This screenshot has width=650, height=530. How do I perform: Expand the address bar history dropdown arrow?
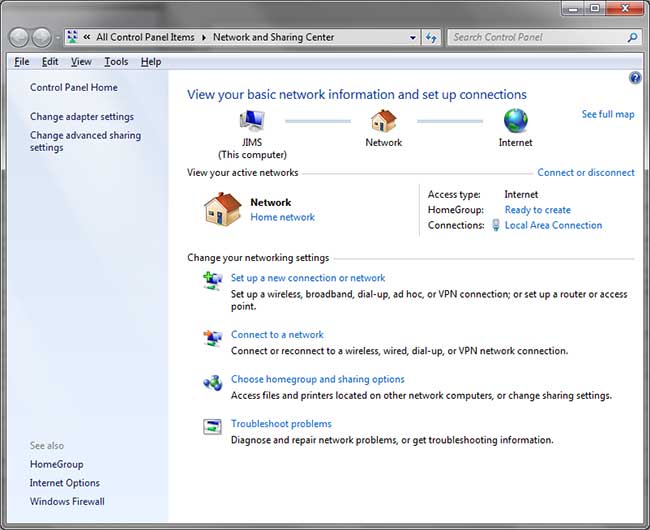tap(412, 38)
